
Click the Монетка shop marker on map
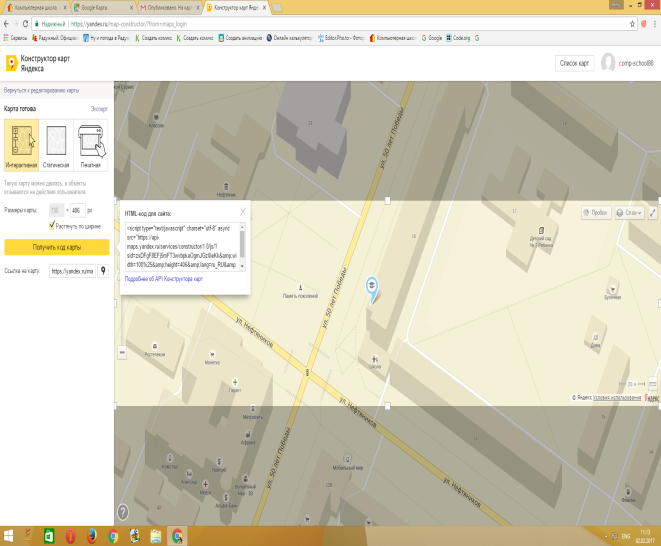(212, 354)
